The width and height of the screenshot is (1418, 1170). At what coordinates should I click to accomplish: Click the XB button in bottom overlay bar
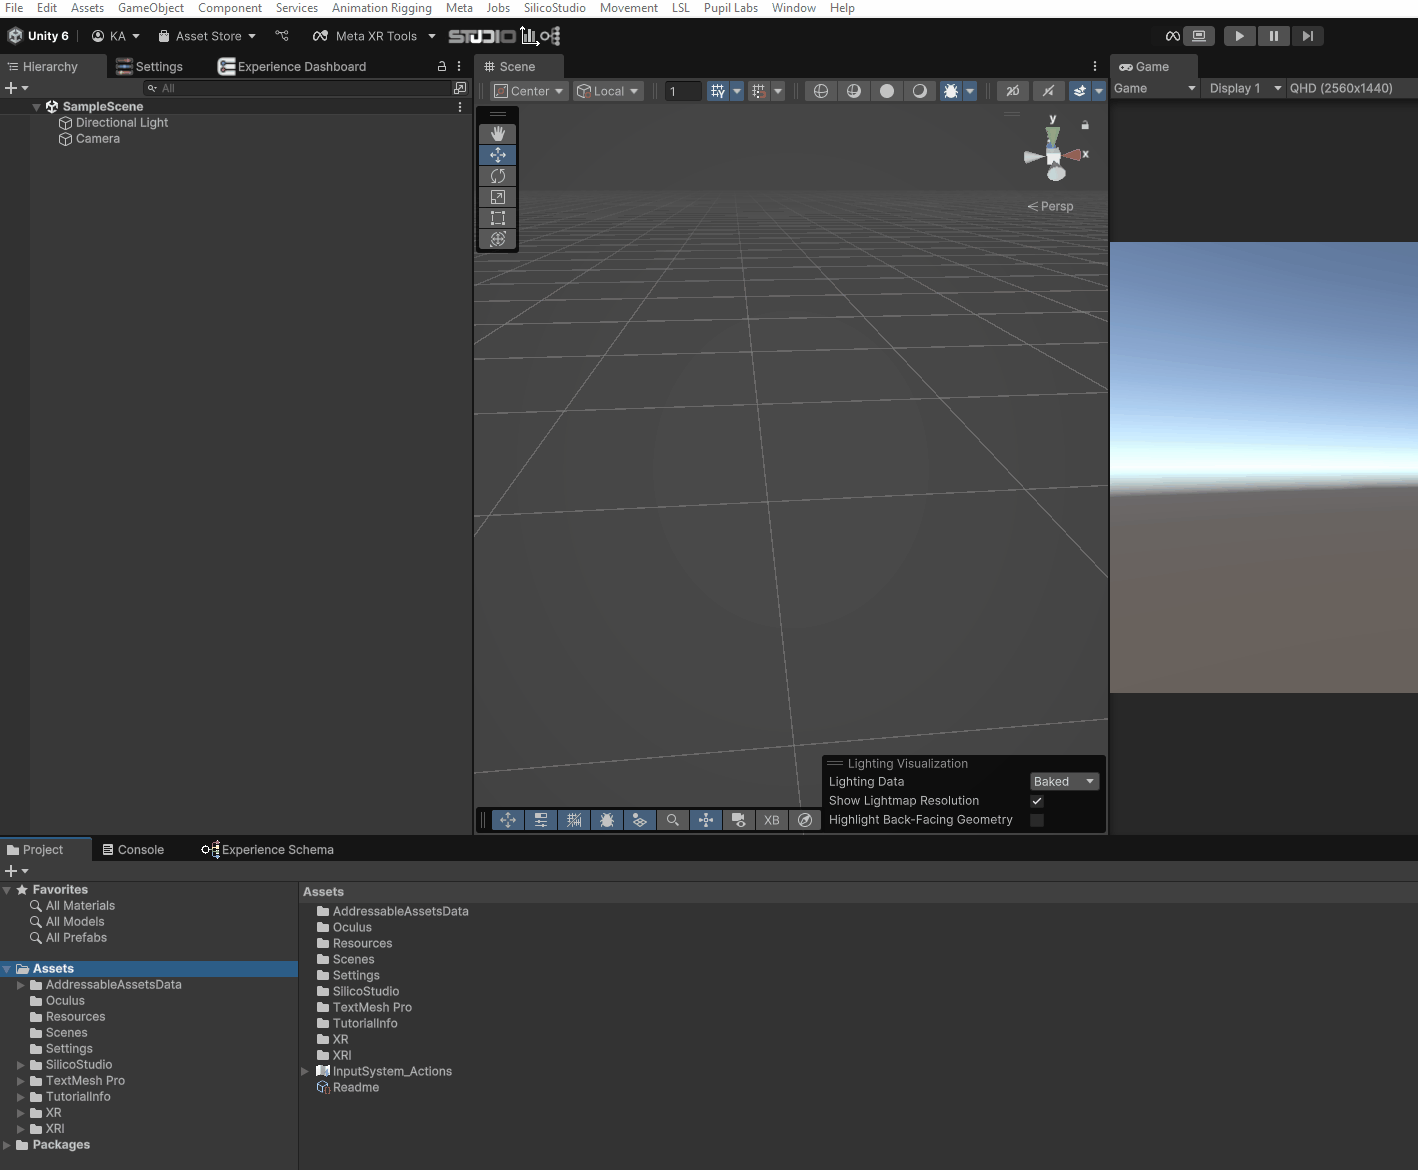click(772, 820)
